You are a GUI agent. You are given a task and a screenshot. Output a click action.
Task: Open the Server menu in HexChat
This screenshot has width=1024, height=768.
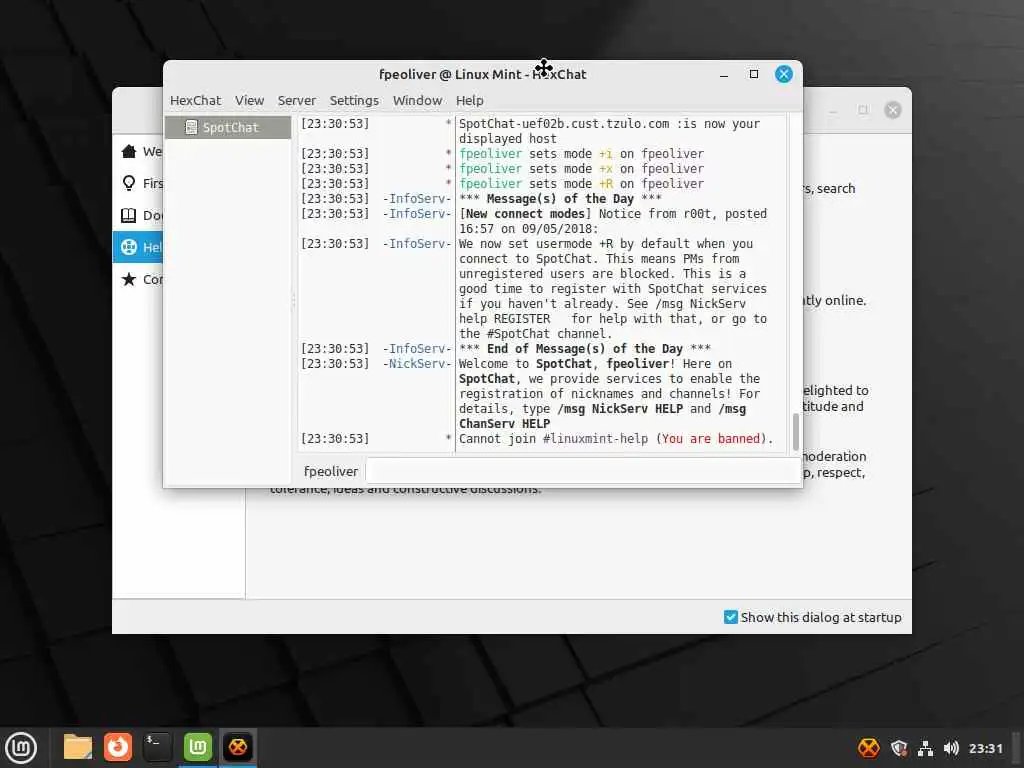point(296,101)
